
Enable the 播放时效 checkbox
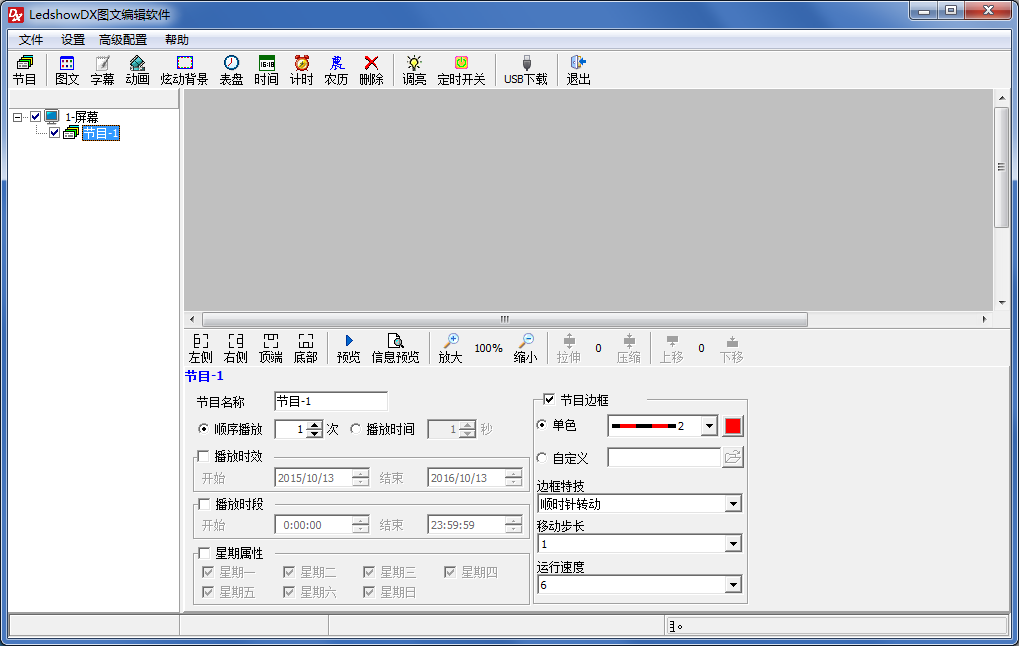204,457
